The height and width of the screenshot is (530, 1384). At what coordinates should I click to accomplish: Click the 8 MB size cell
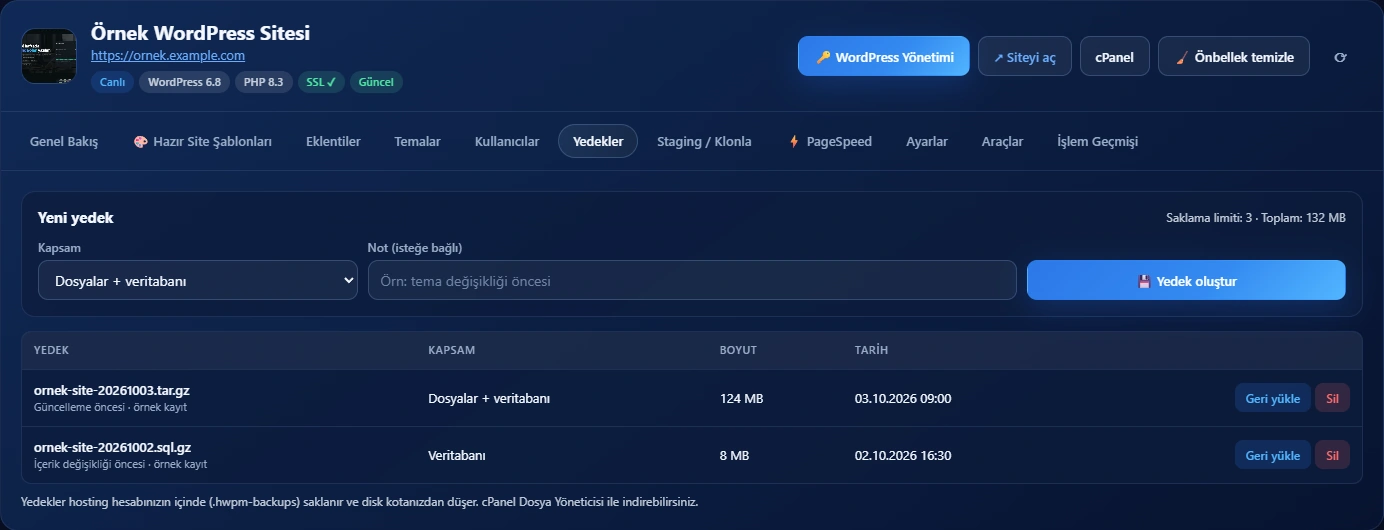[x=734, y=455]
